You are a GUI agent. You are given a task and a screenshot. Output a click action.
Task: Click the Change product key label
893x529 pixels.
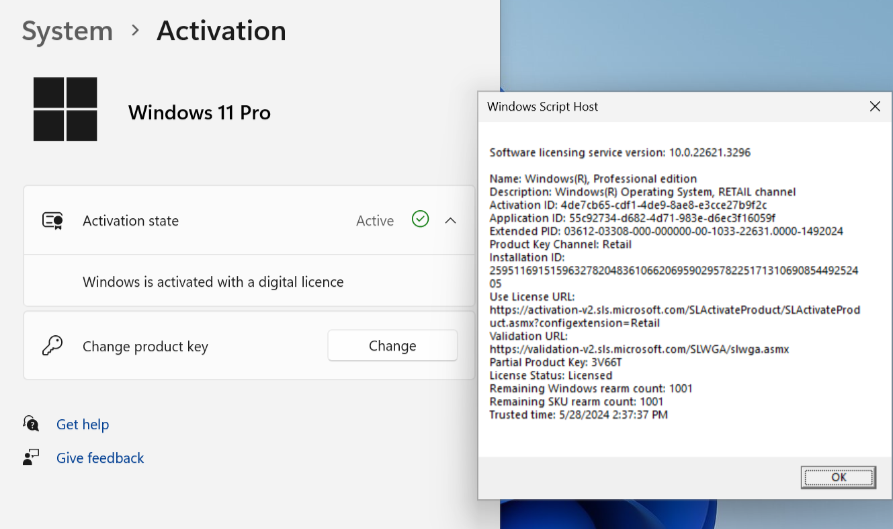point(145,346)
